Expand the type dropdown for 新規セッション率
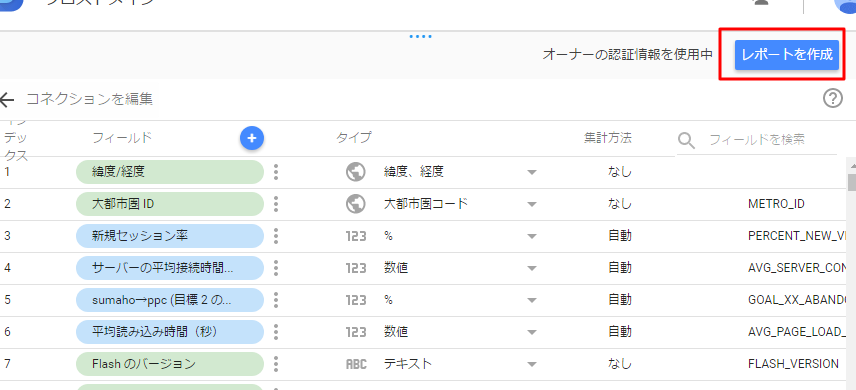The height and width of the screenshot is (390, 856). pyautogui.click(x=532, y=237)
